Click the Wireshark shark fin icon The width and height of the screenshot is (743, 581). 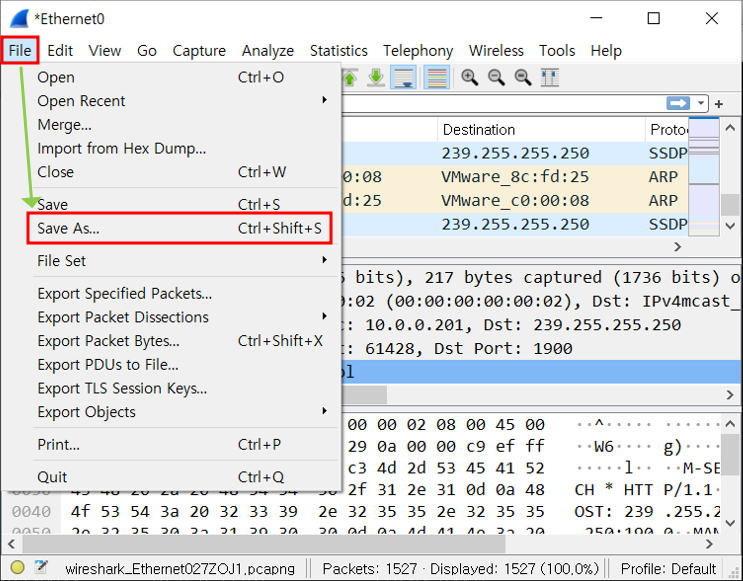[19, 18]
